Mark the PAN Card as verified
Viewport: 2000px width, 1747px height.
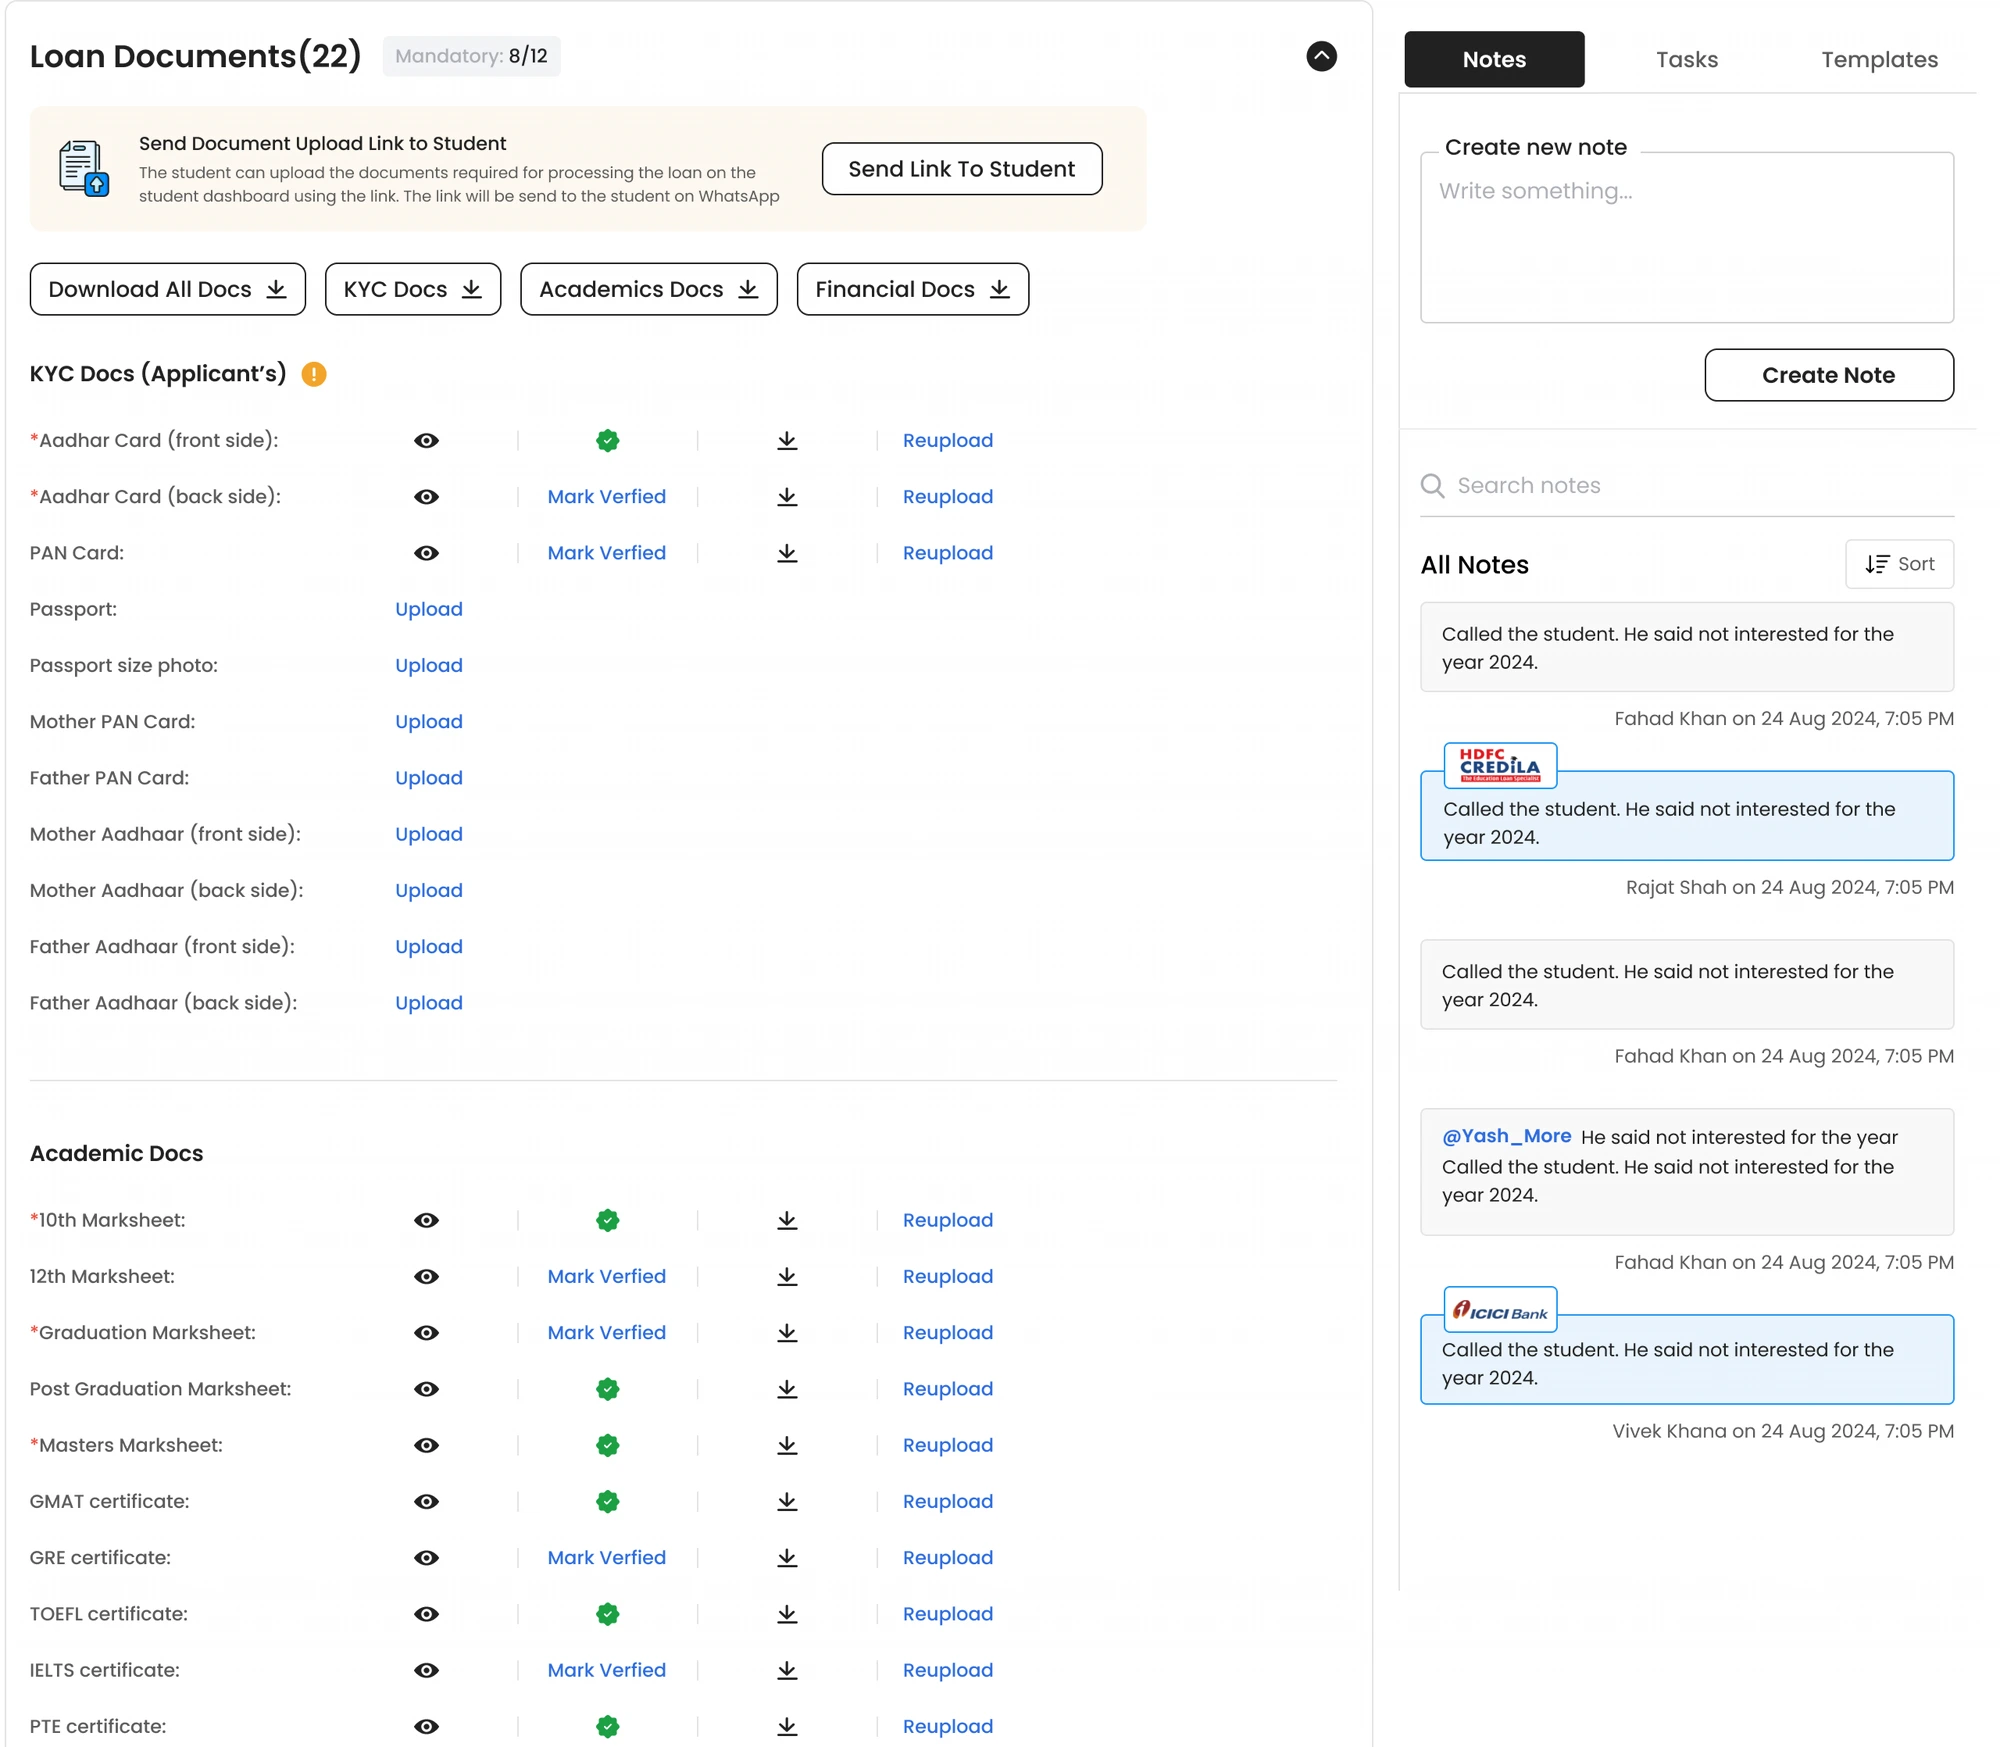(x=606, y=553)
